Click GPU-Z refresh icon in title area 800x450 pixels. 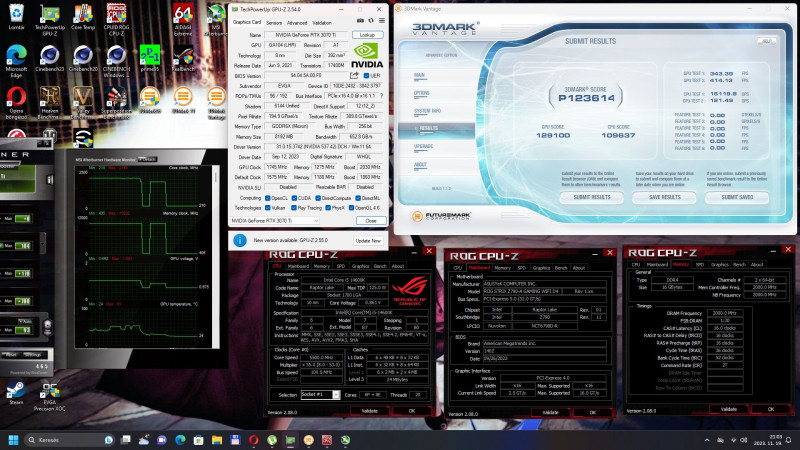pos(371,21)
